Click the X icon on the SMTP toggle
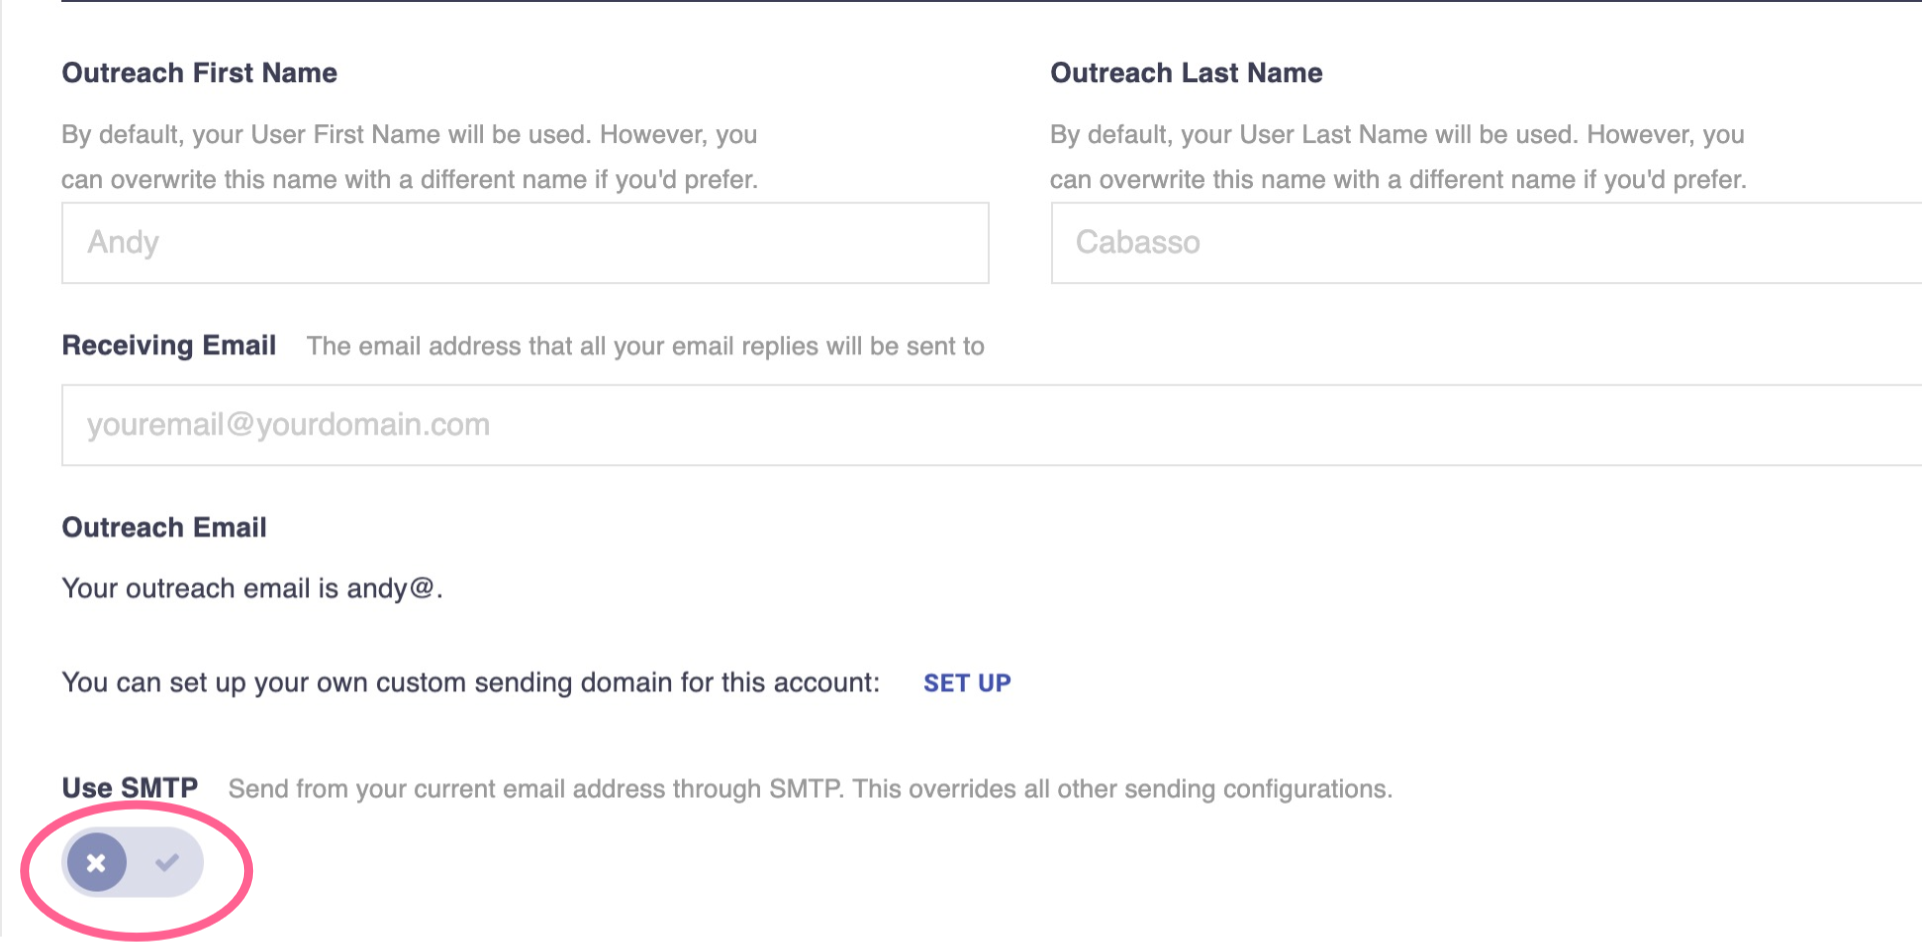This screenshot has width=1922, height=942. click(x=97, y=862)
